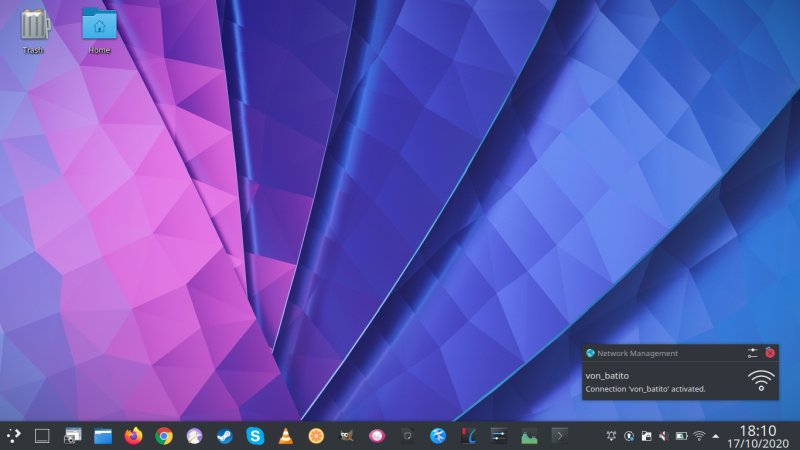The image size is (800, 450).
Task: Open the purple bird browser icon
Action: coord(194,436)
